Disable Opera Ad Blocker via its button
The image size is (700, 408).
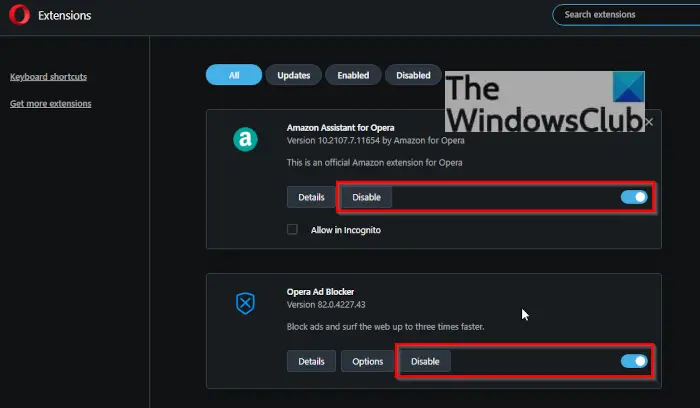point(425,361)
